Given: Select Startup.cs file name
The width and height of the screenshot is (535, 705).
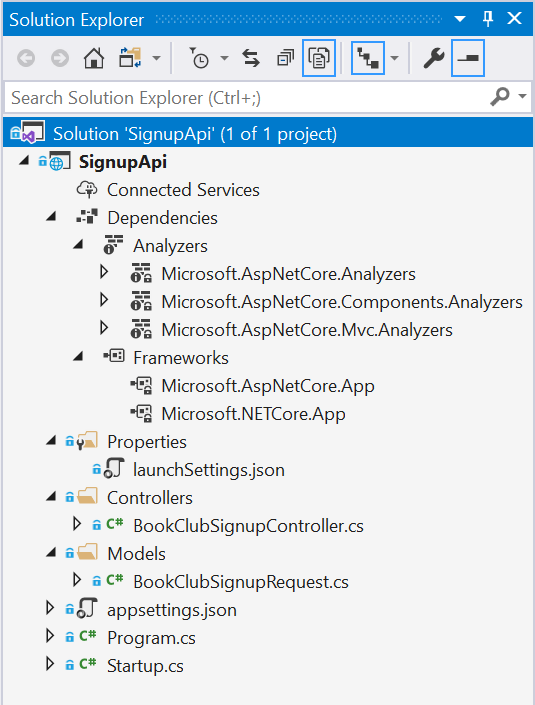Looking at the screenshot, I should tap(145, 666).
